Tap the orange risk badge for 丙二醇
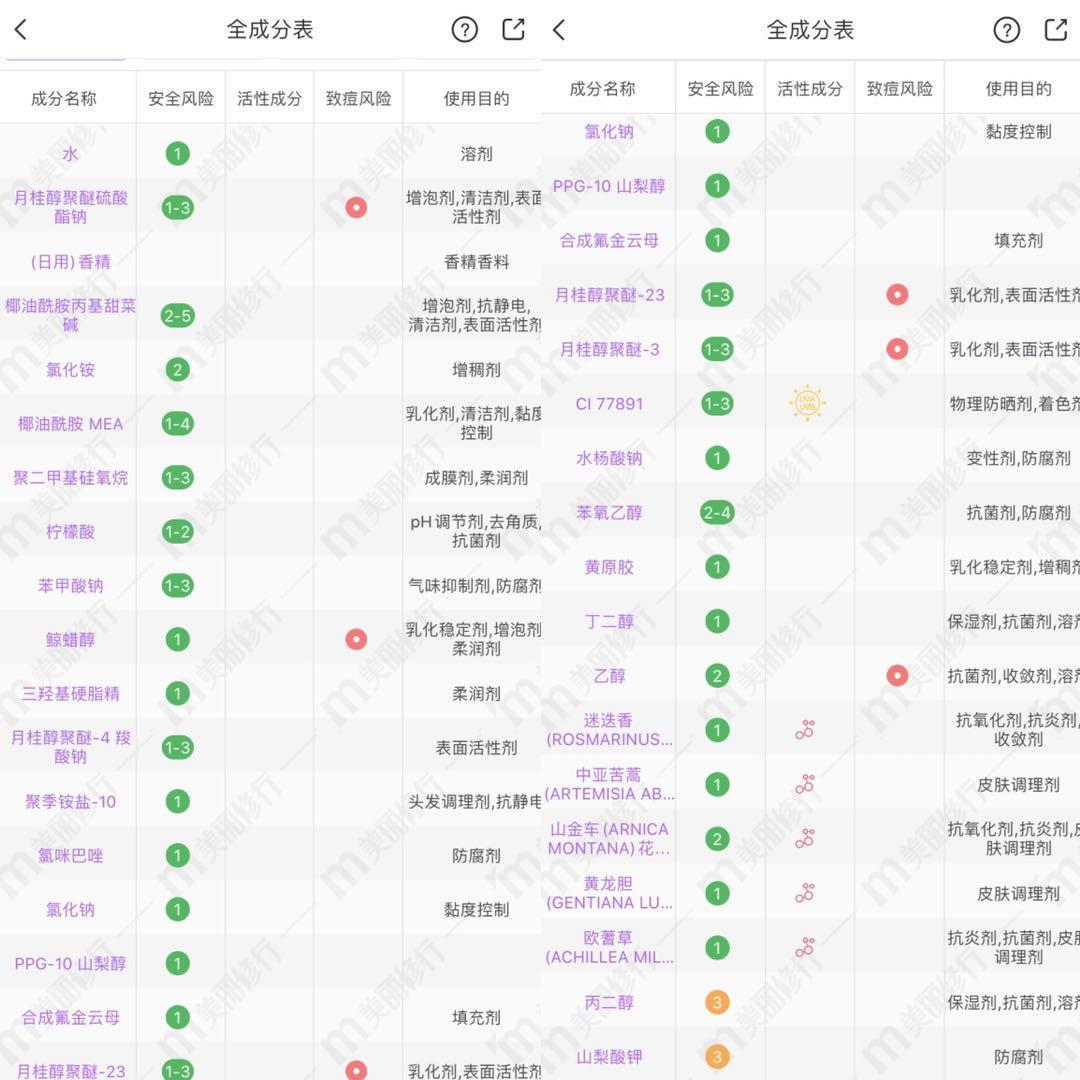1080x1080 pixels. point(717,1002)
